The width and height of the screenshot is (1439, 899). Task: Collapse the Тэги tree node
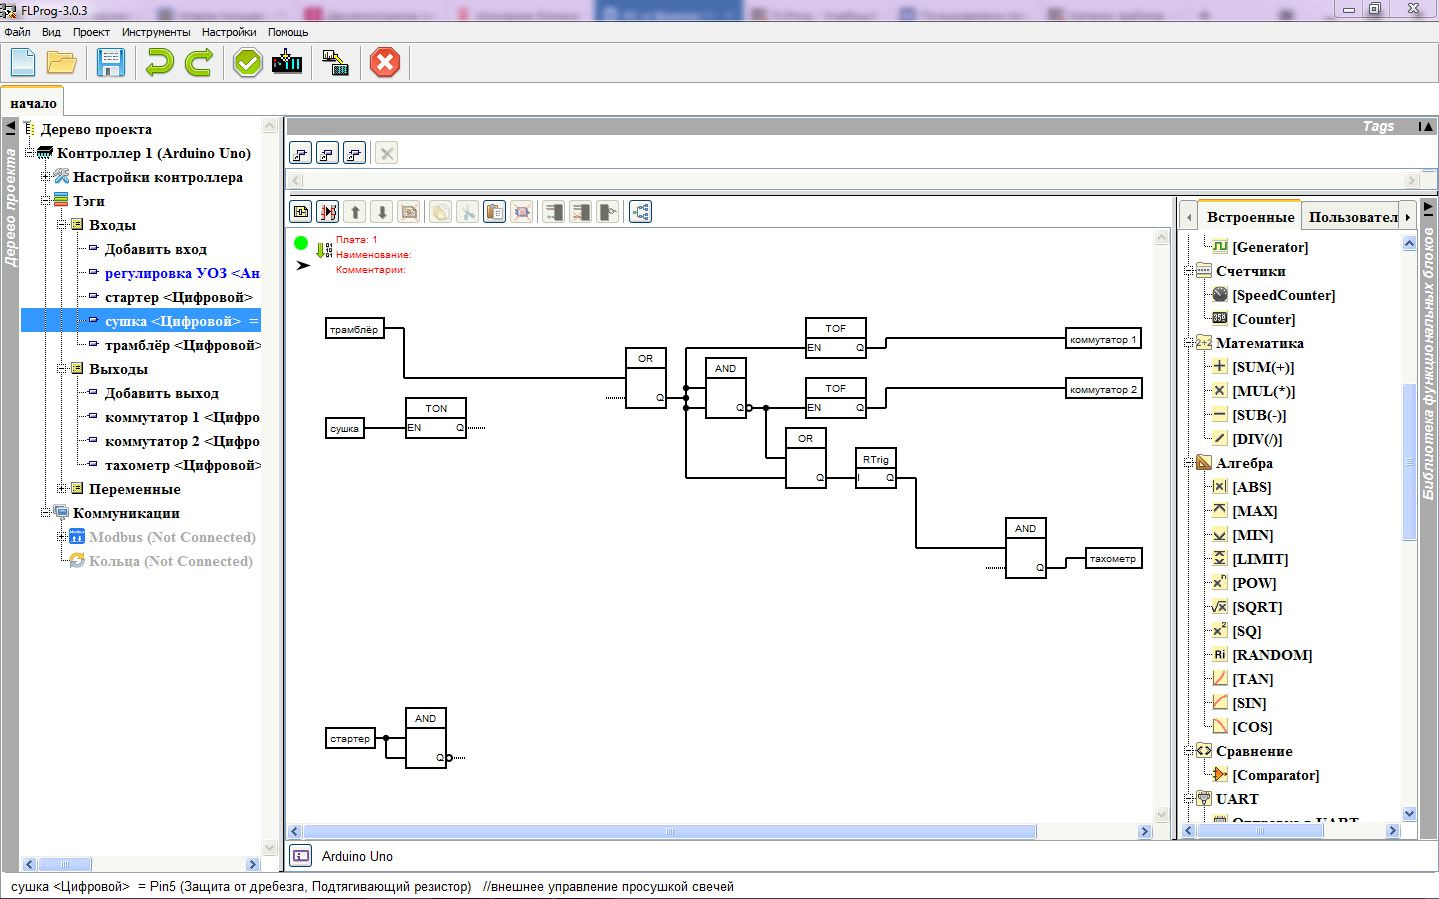pyautogui.click(x=46, y=201)
